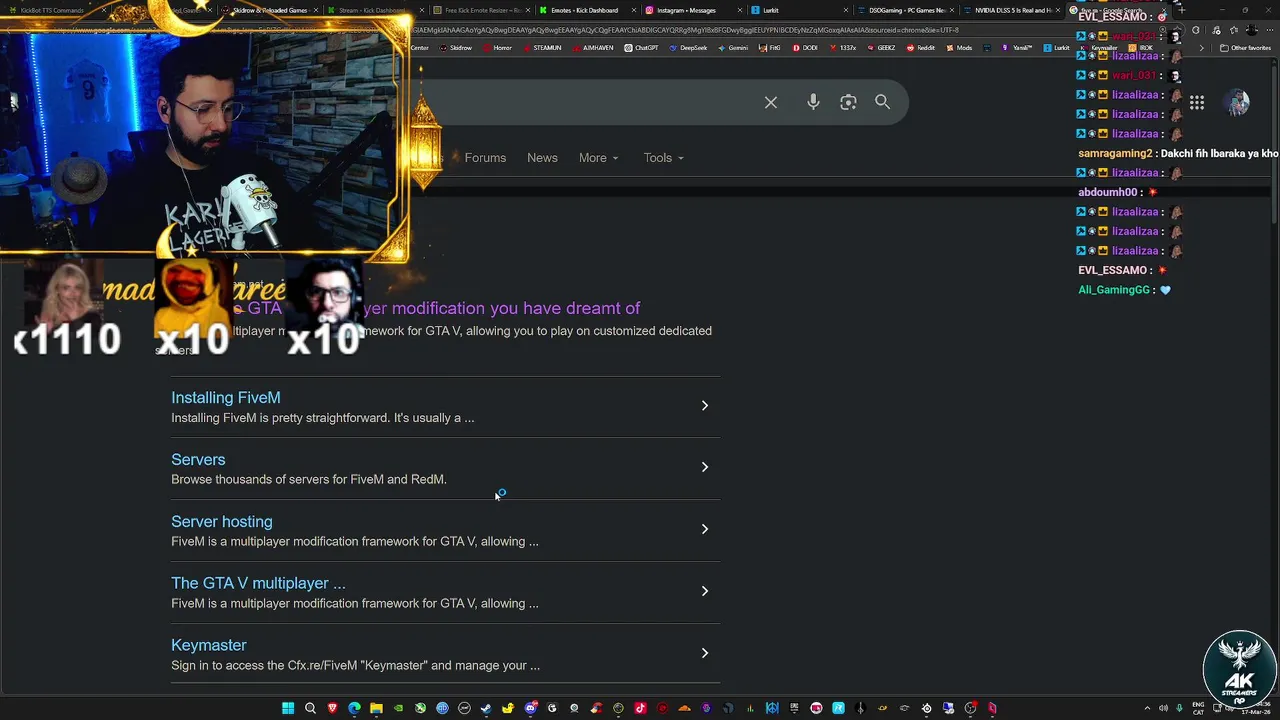Open Windows taskbar search

point(310,708)
